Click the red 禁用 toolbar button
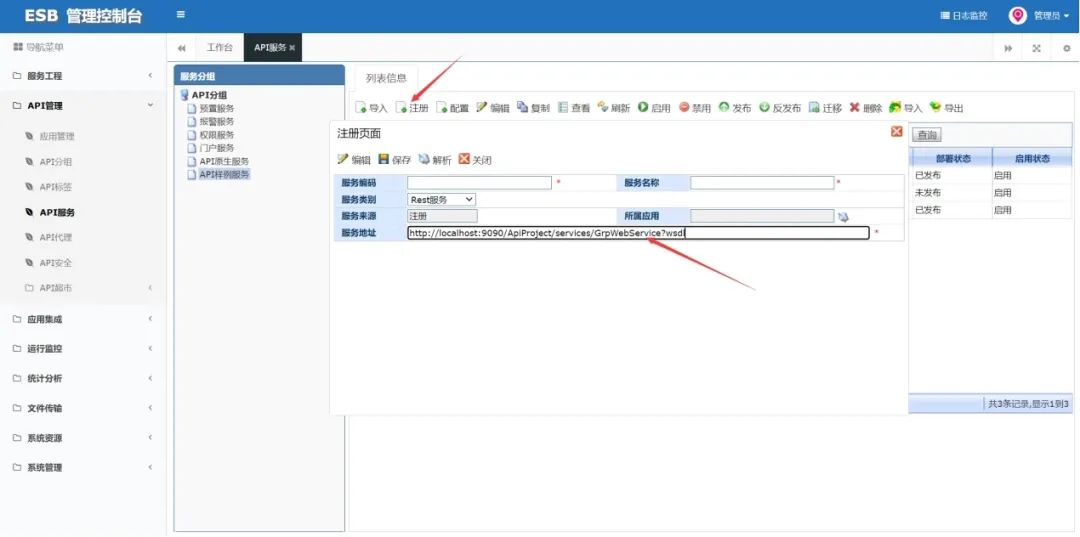Screen dimensions: 1080x537 point(695,108)
